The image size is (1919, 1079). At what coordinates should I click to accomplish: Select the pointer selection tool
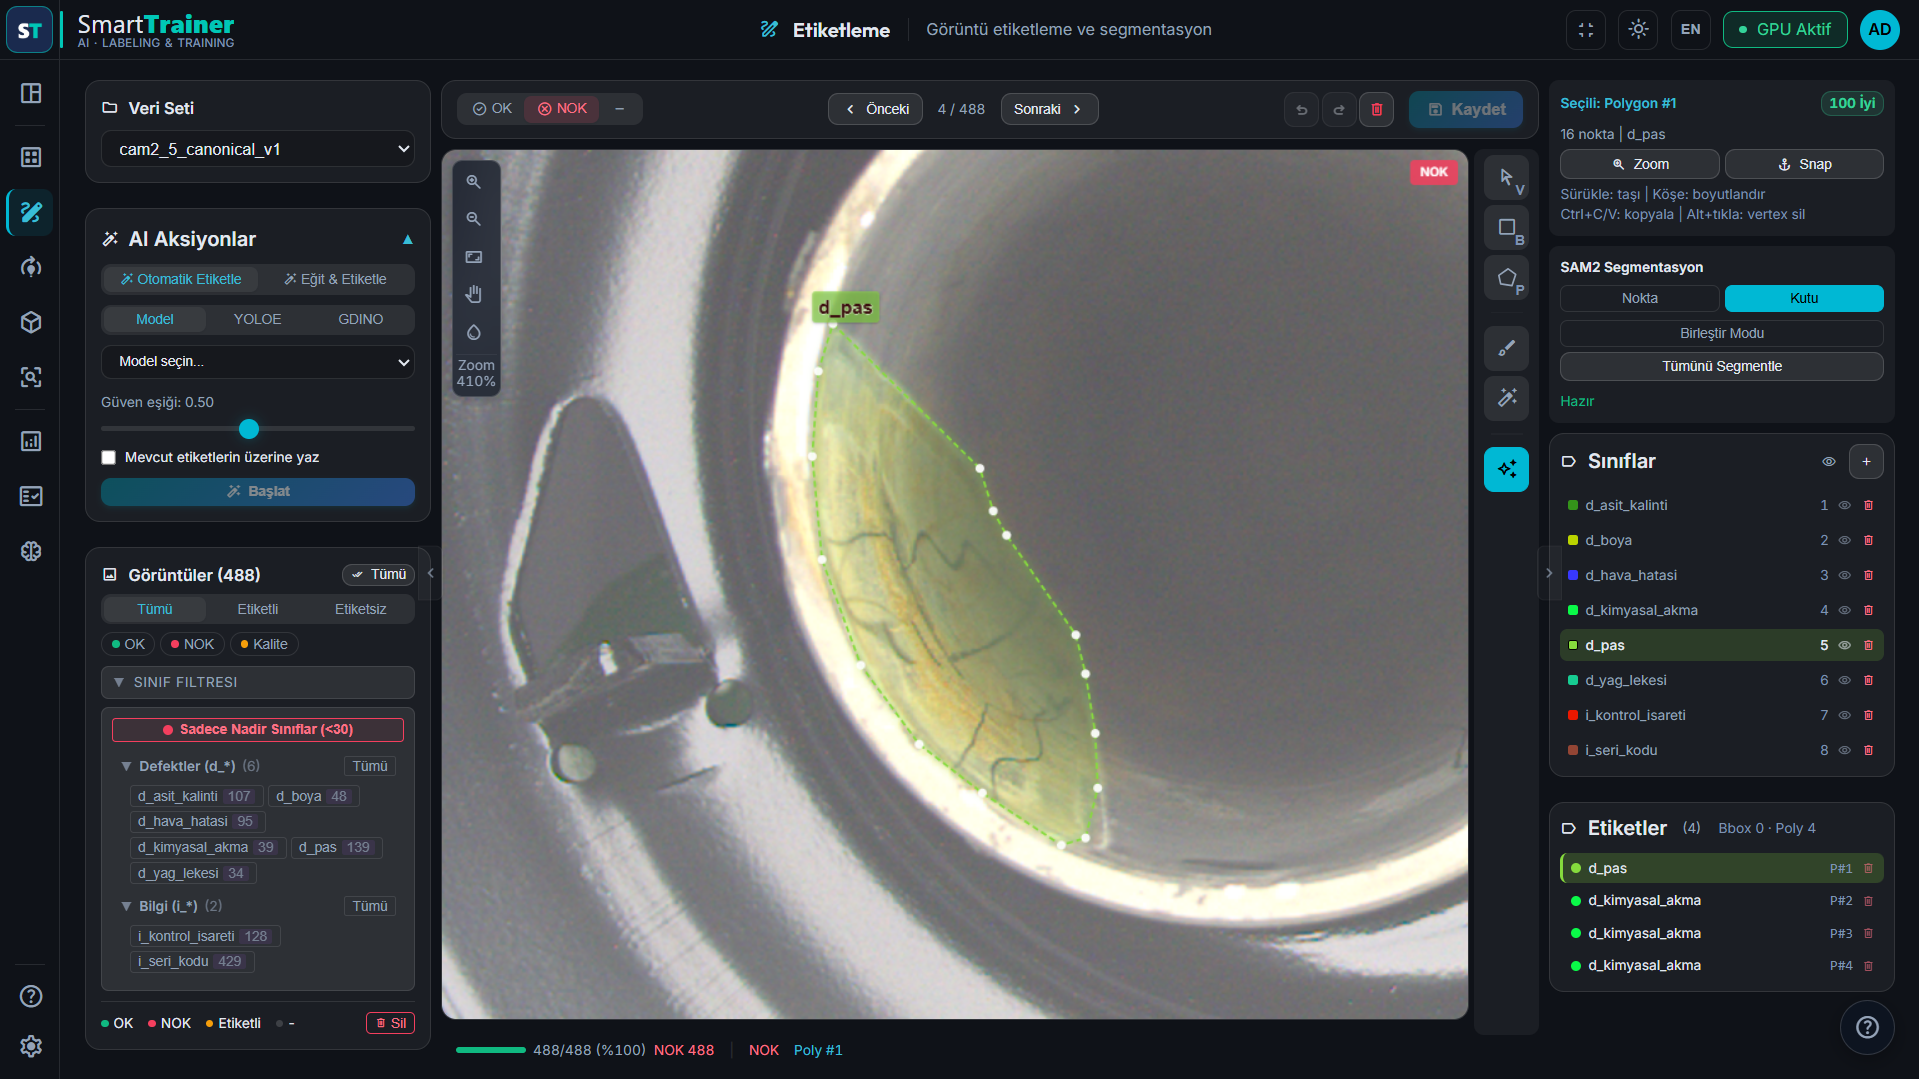click(1506, 178)
